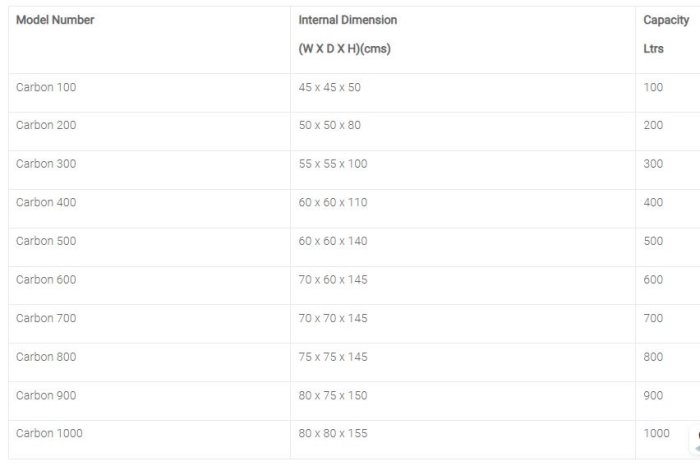
Task: Click the Carbon 300 model name
Action: (46, 164)
